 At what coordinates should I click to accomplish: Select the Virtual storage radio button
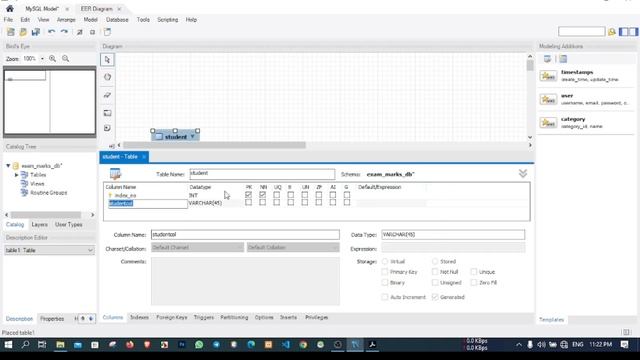[385, 261]
